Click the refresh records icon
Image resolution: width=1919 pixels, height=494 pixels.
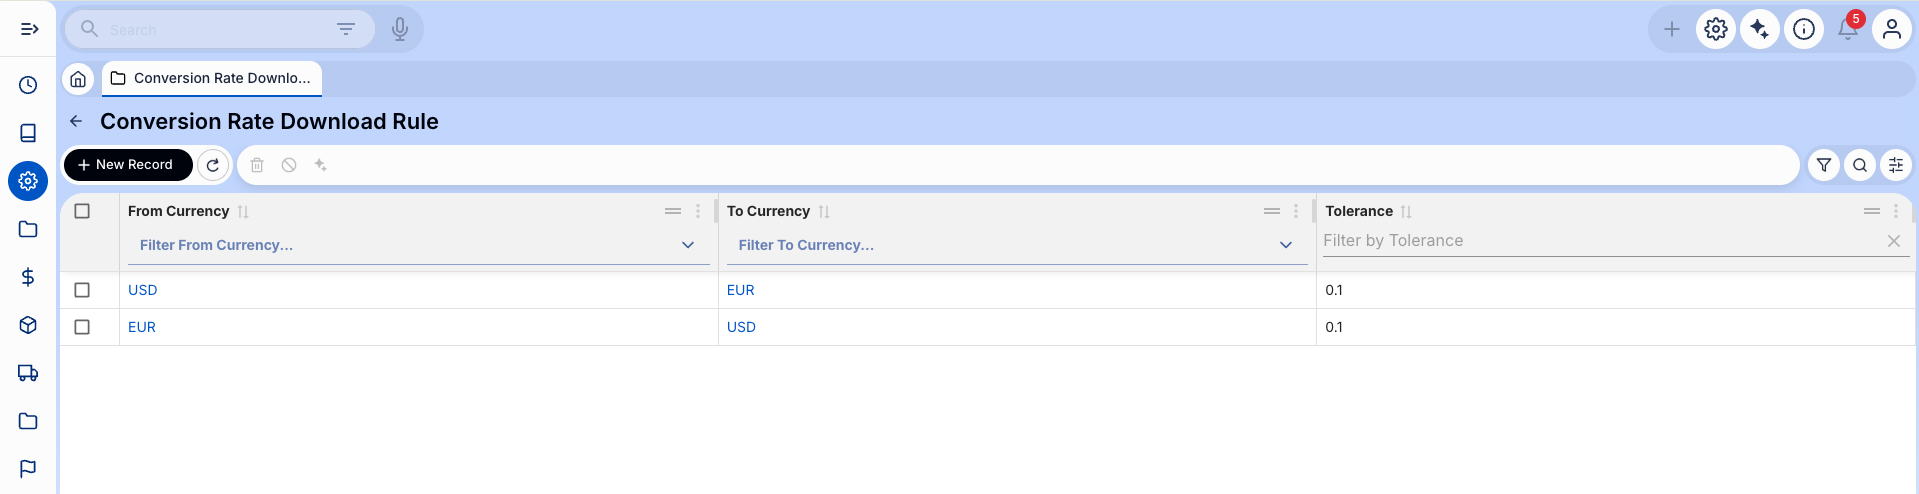point(213,165)
